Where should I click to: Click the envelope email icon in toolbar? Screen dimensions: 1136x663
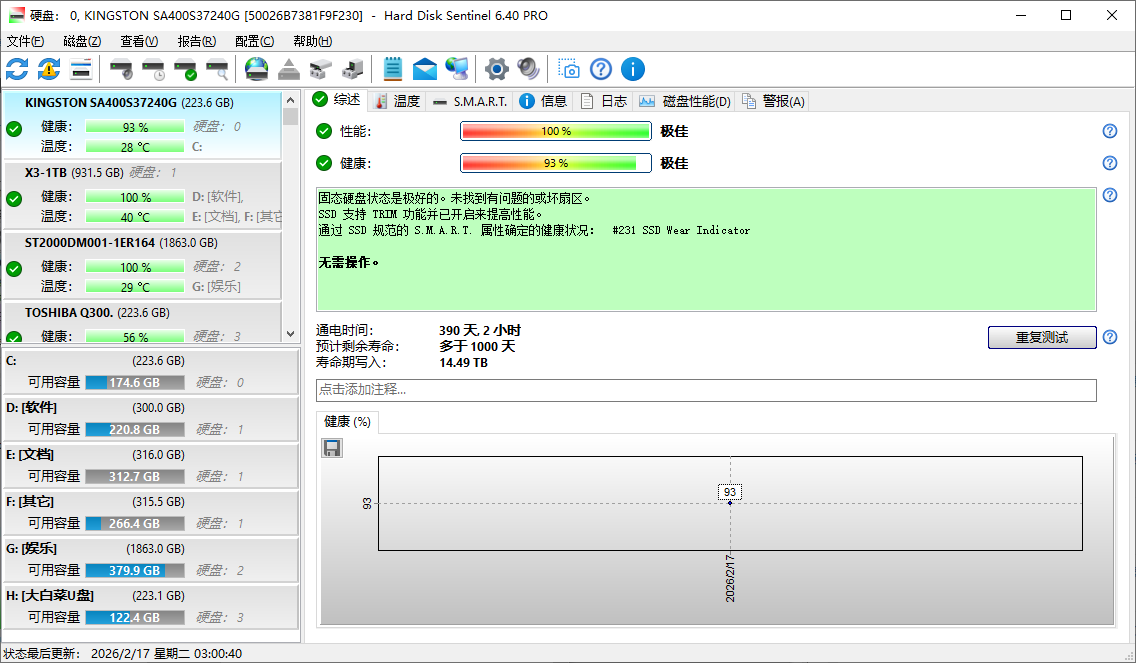tap(425, 69)
